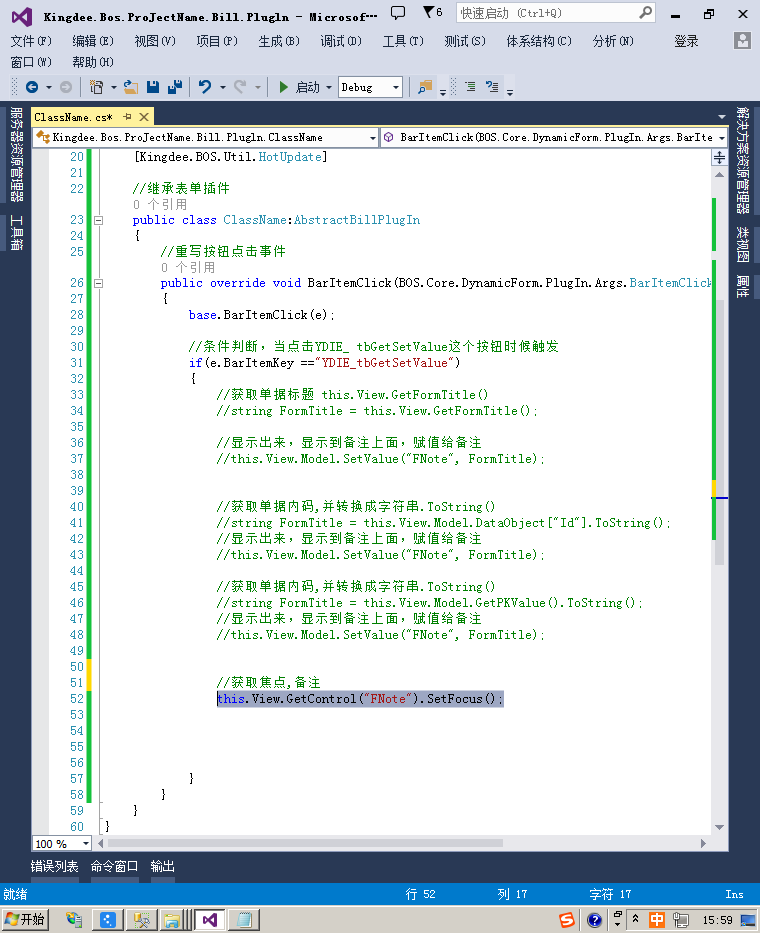Click the Find in Files icon
Image resolution: width=760 pixels, height=933 pixels.
tap(425, 87)
